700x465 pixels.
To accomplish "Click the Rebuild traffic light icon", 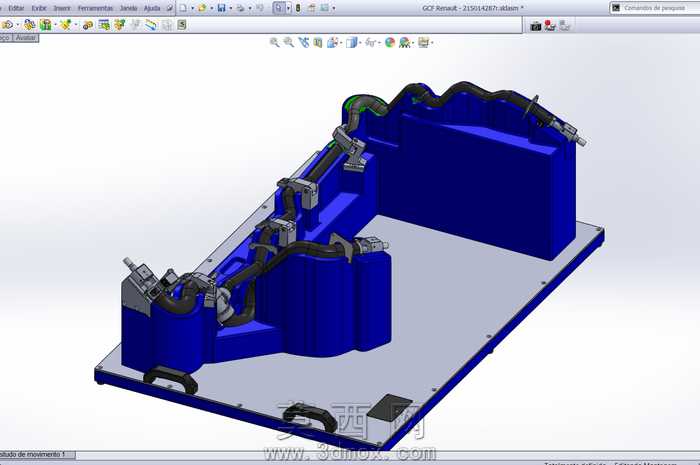I will 298,8.
